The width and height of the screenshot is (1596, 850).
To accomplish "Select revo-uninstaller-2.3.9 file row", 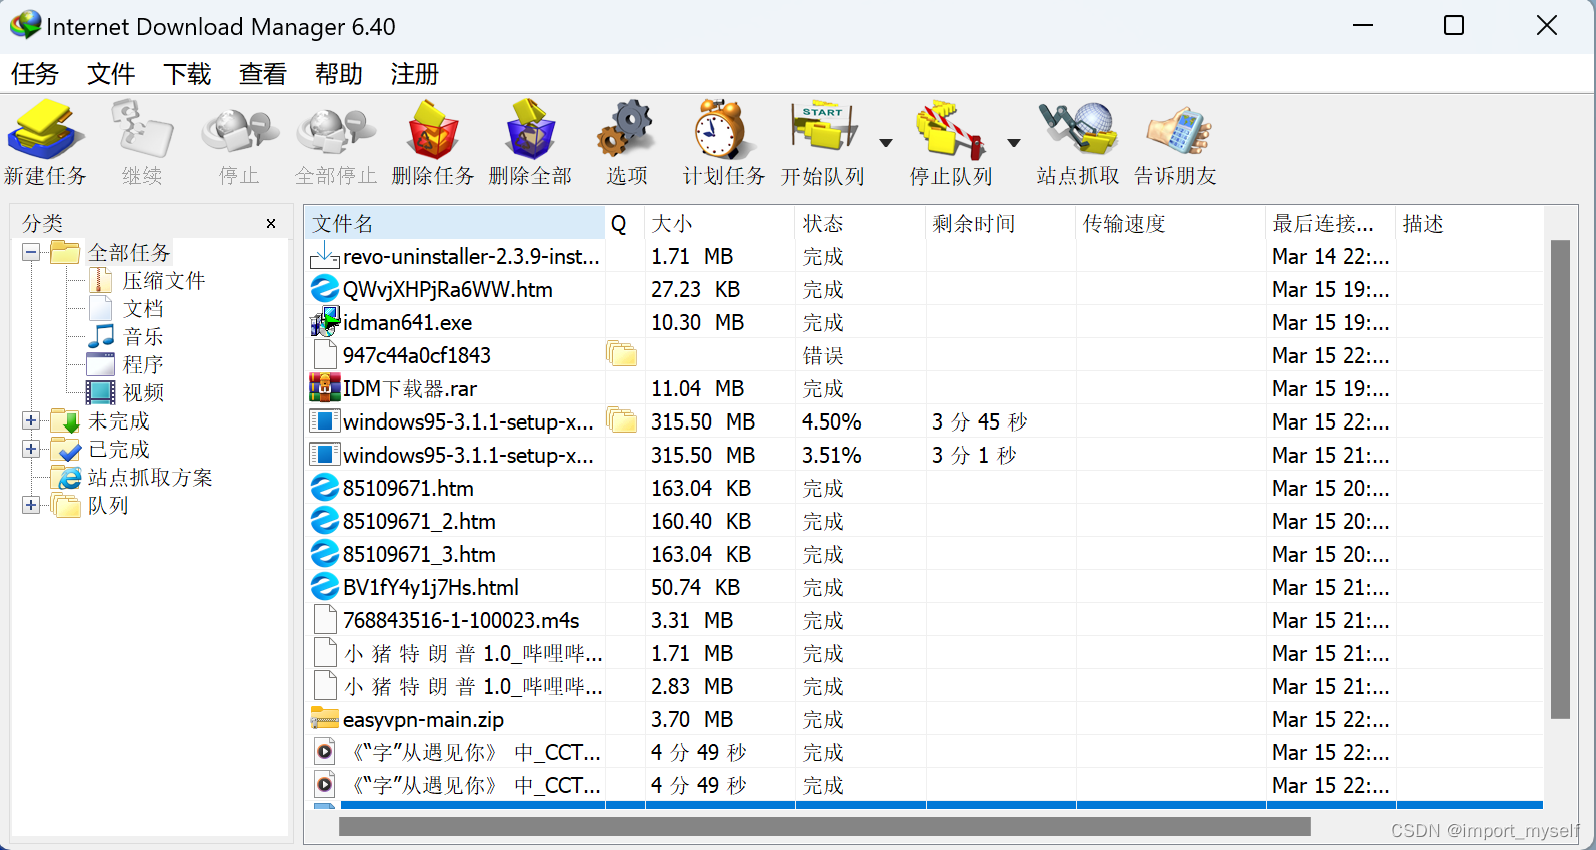I will click(x=925, y=257).
